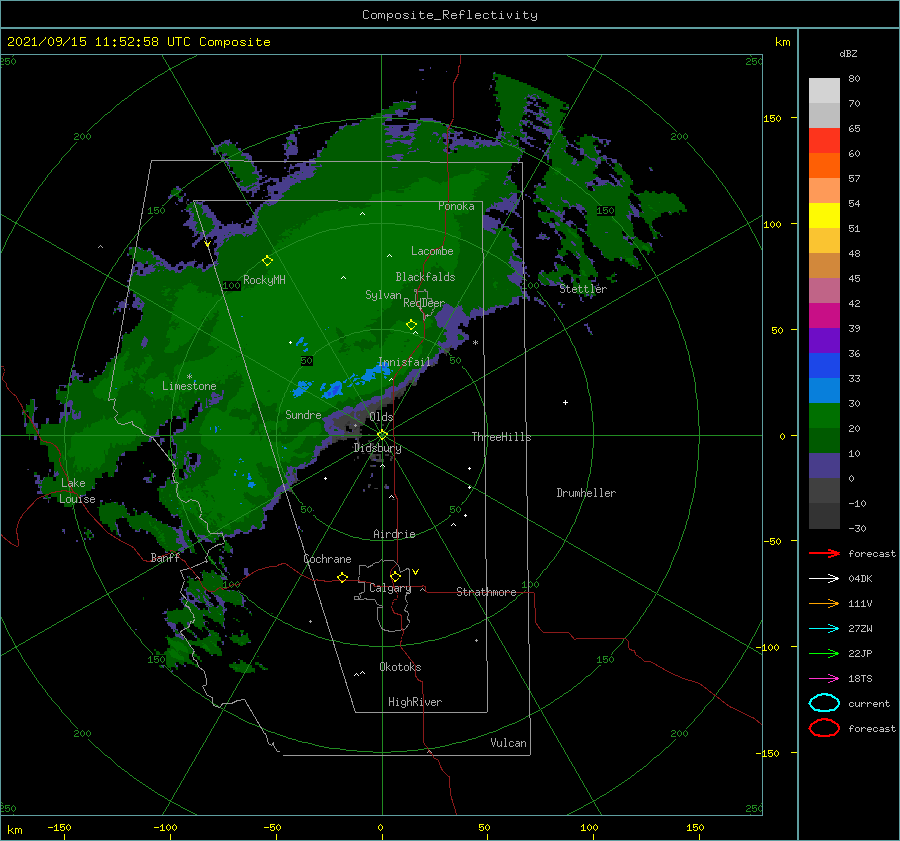900x841 pixels.
Task: Click the cyan 27ZW arrow icon
Action: pos(824,629)
